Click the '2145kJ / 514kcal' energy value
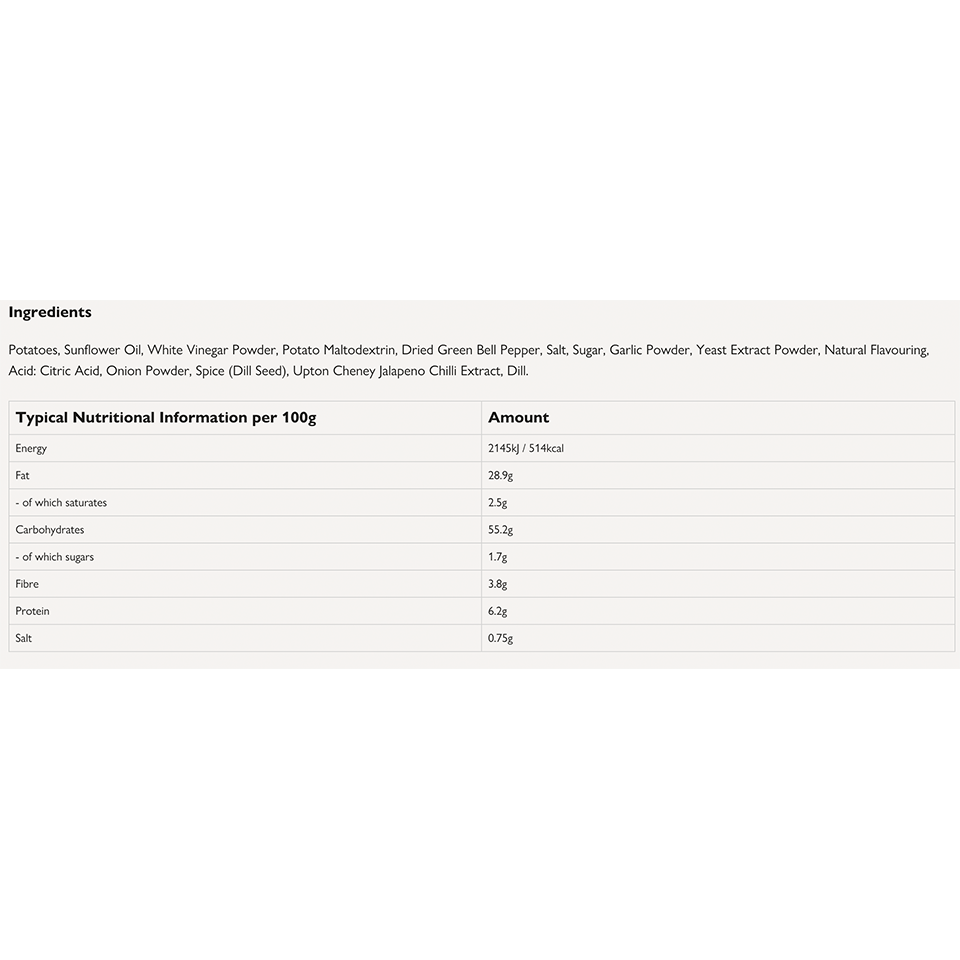960x960 pixels. pos(526,449)
